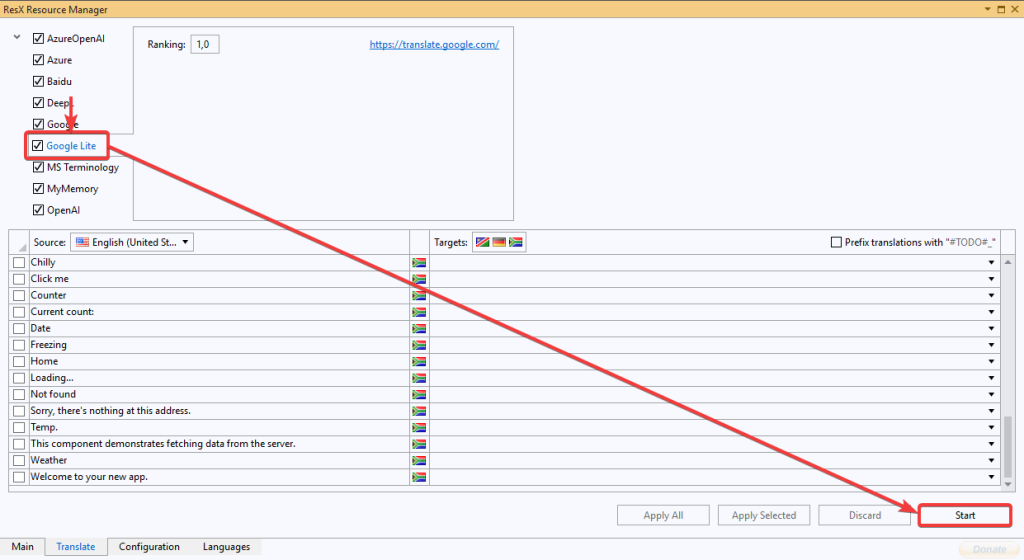Click the flag icon in the Not found row
This screenshot has height=560, width=1024.
click(419, 394)
